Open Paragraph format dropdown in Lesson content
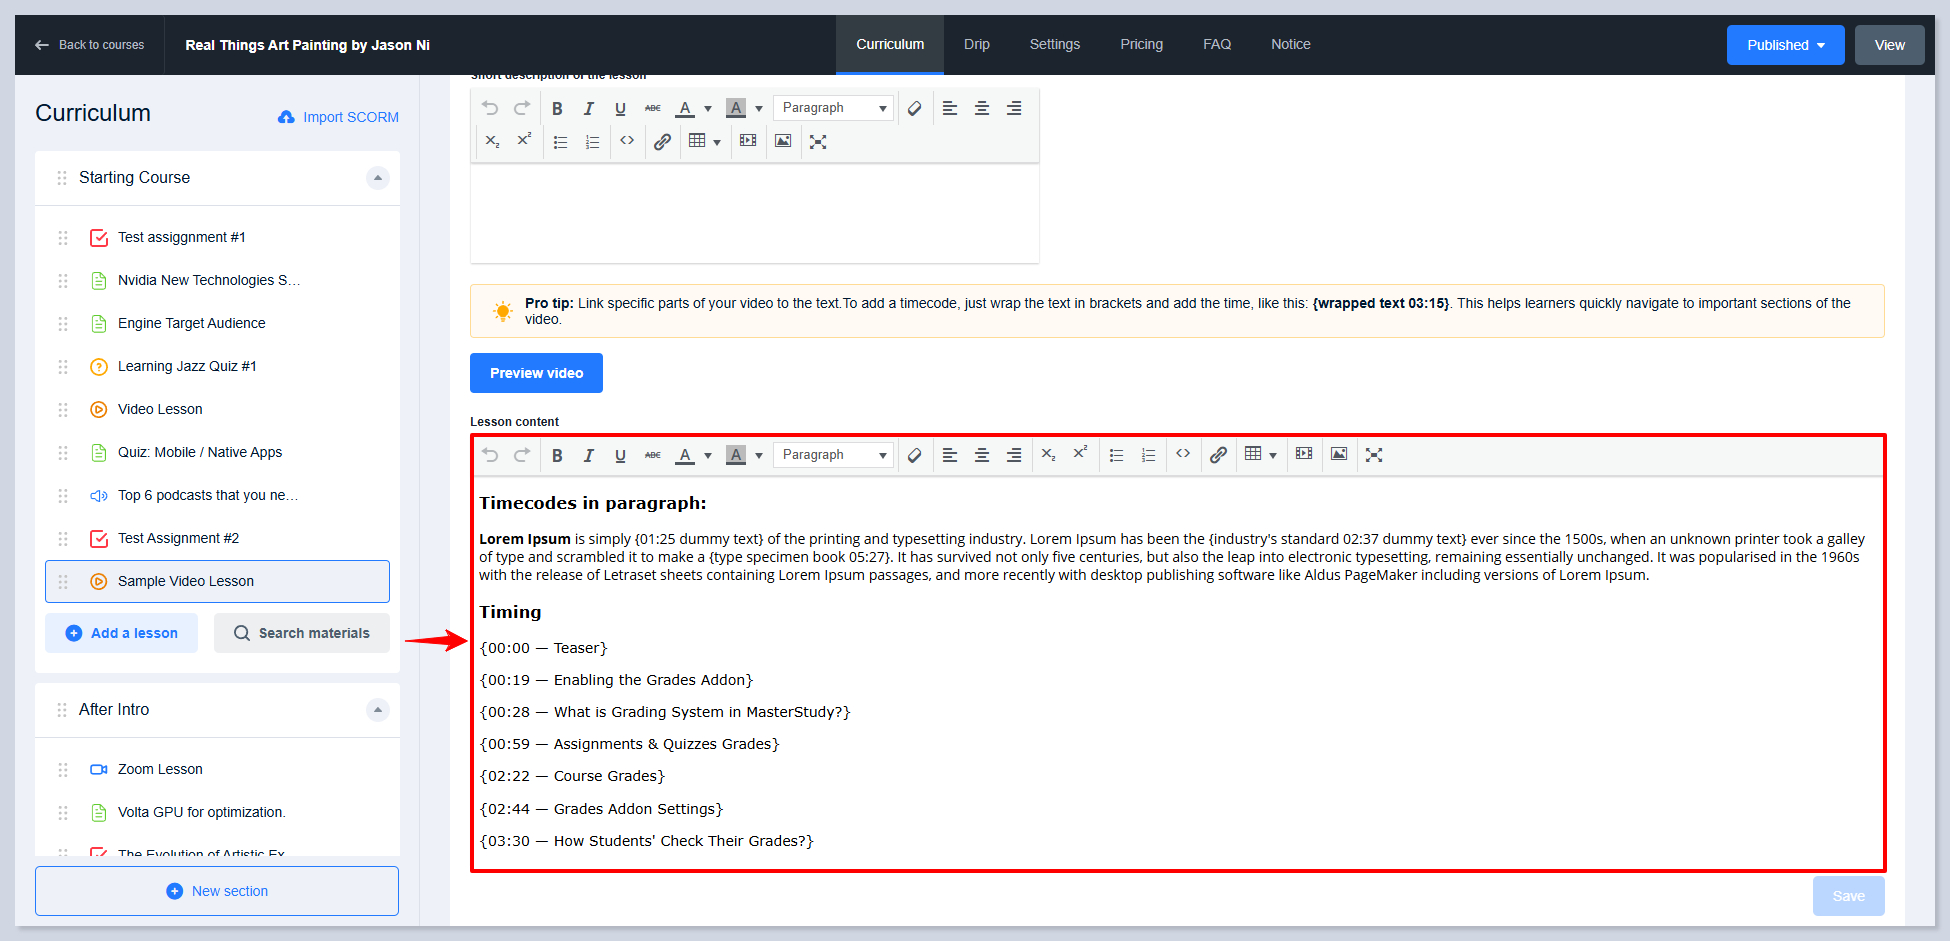This screenshot has height=941, width=1950. coord(833,455)
